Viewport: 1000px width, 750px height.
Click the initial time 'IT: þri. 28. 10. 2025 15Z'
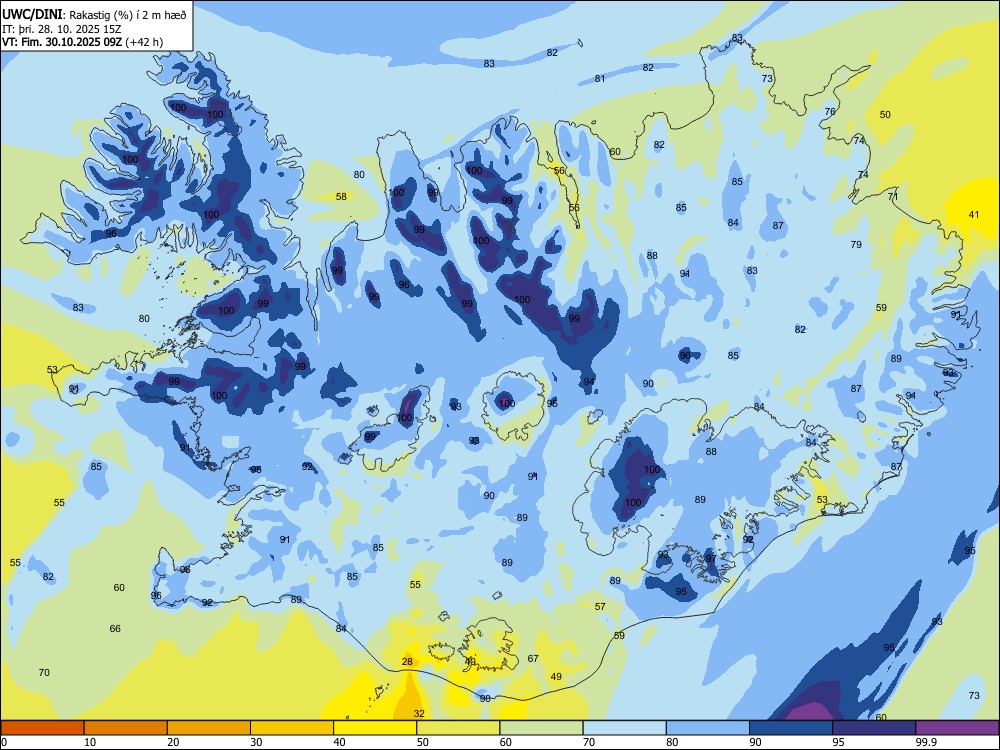(x=62, y=29)
